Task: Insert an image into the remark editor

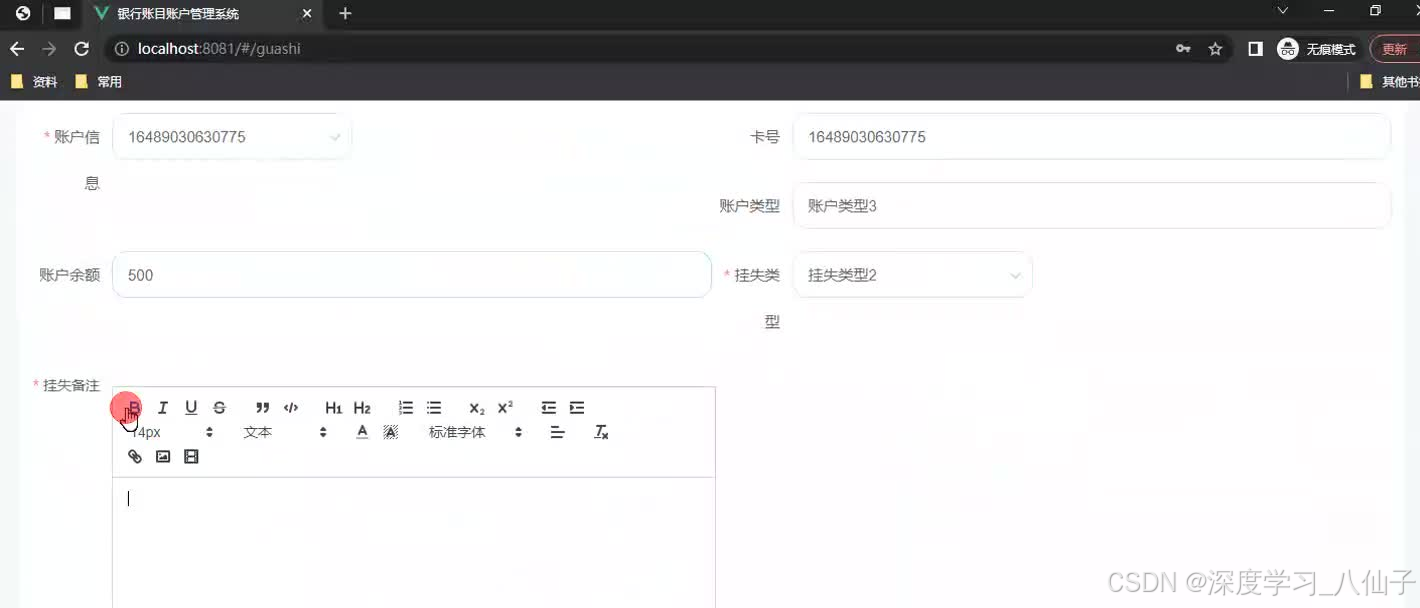Action: point(163,456)
